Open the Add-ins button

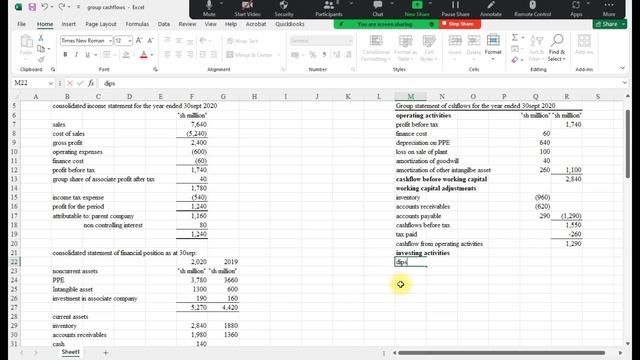click(584, 44)
